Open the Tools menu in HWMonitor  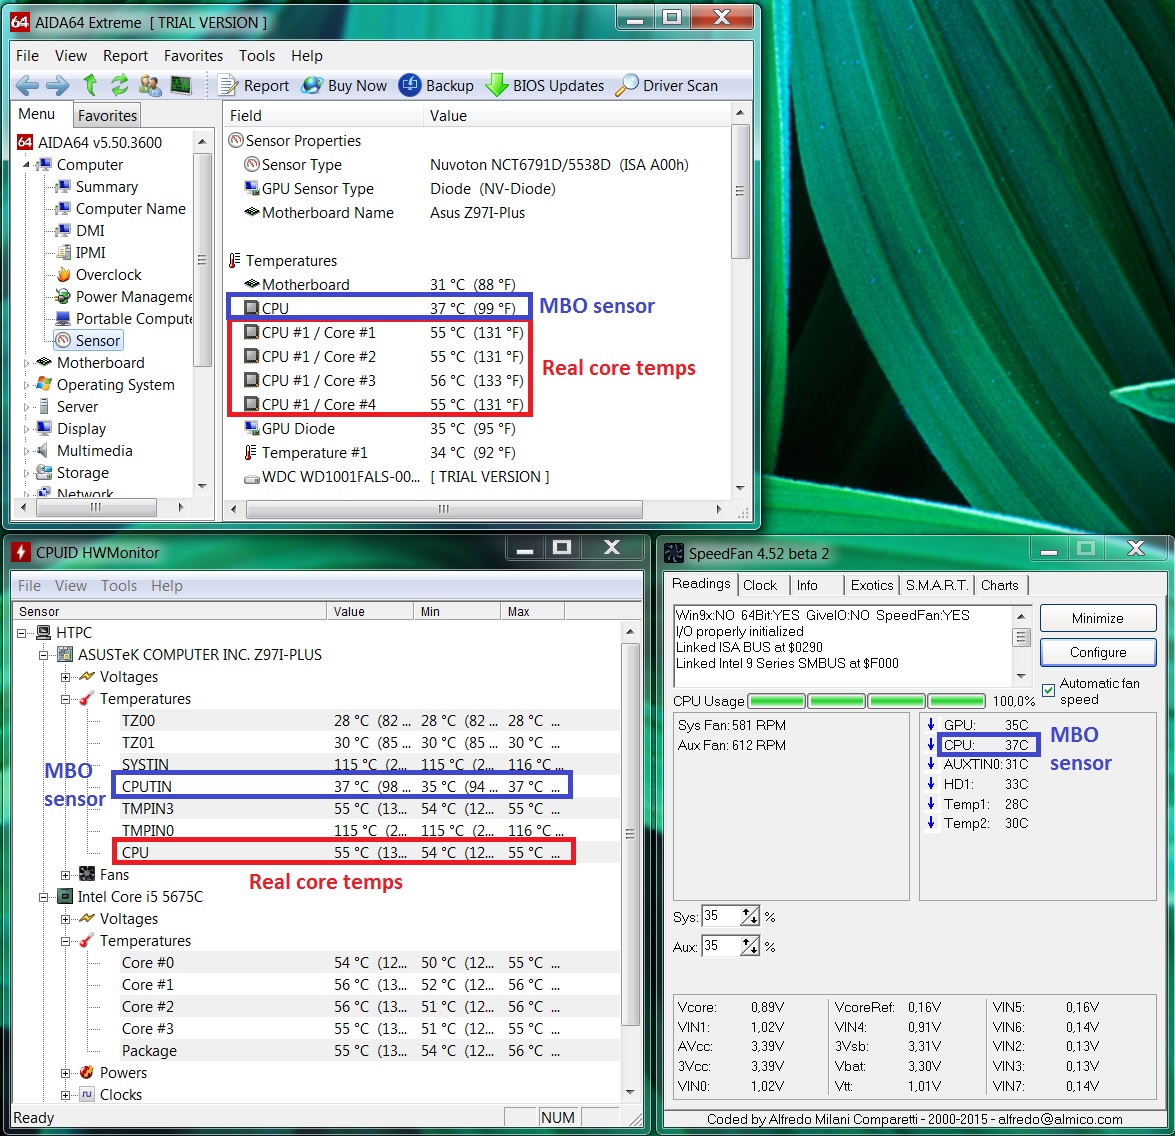tap(119, 585)
